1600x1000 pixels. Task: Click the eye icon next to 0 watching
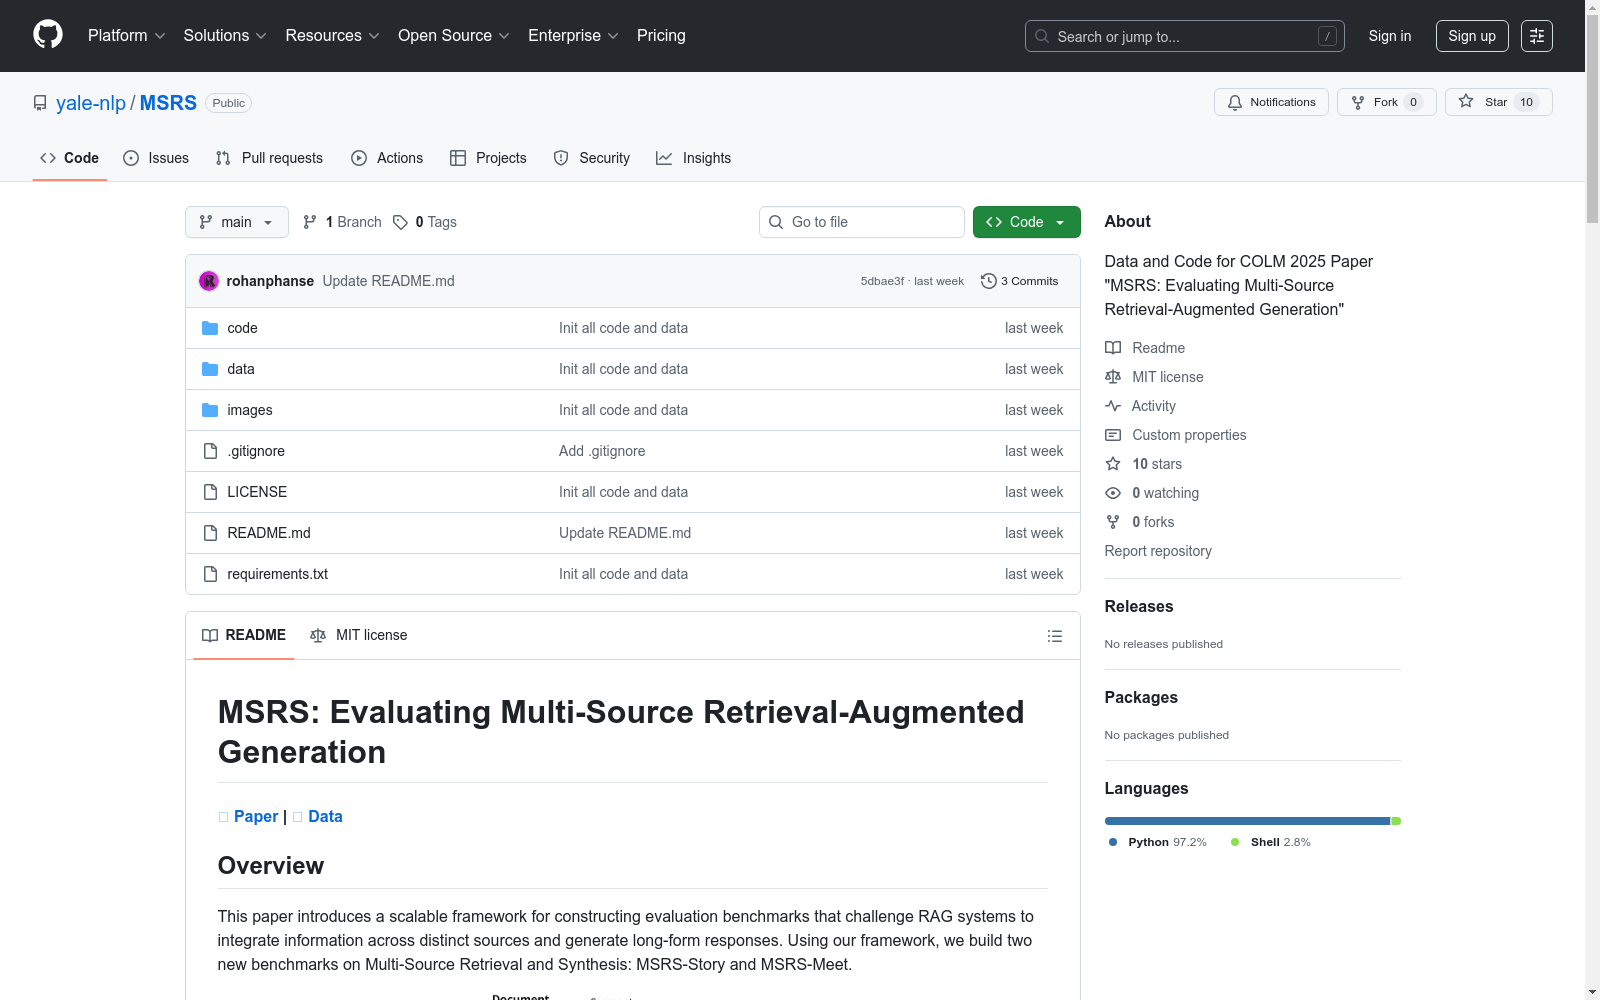click(1113, 493)
